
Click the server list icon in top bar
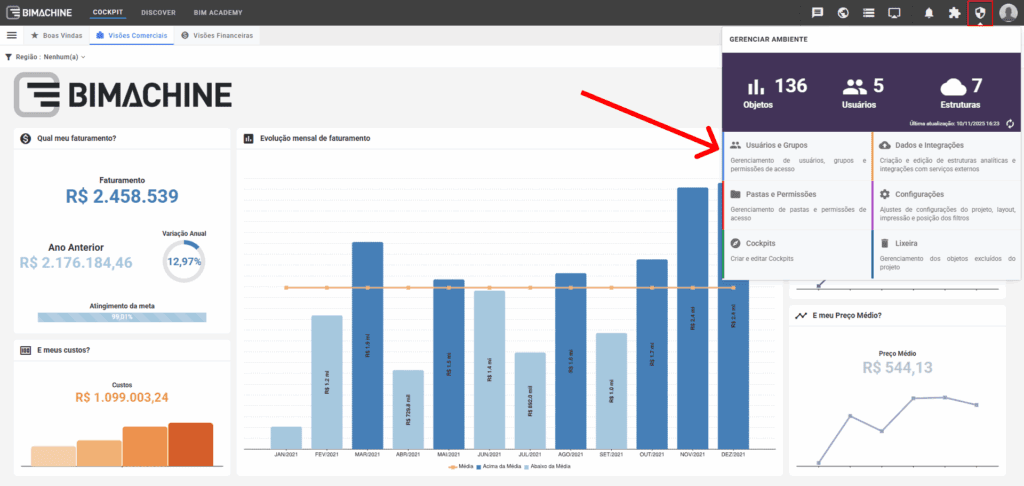pos(869,13)
